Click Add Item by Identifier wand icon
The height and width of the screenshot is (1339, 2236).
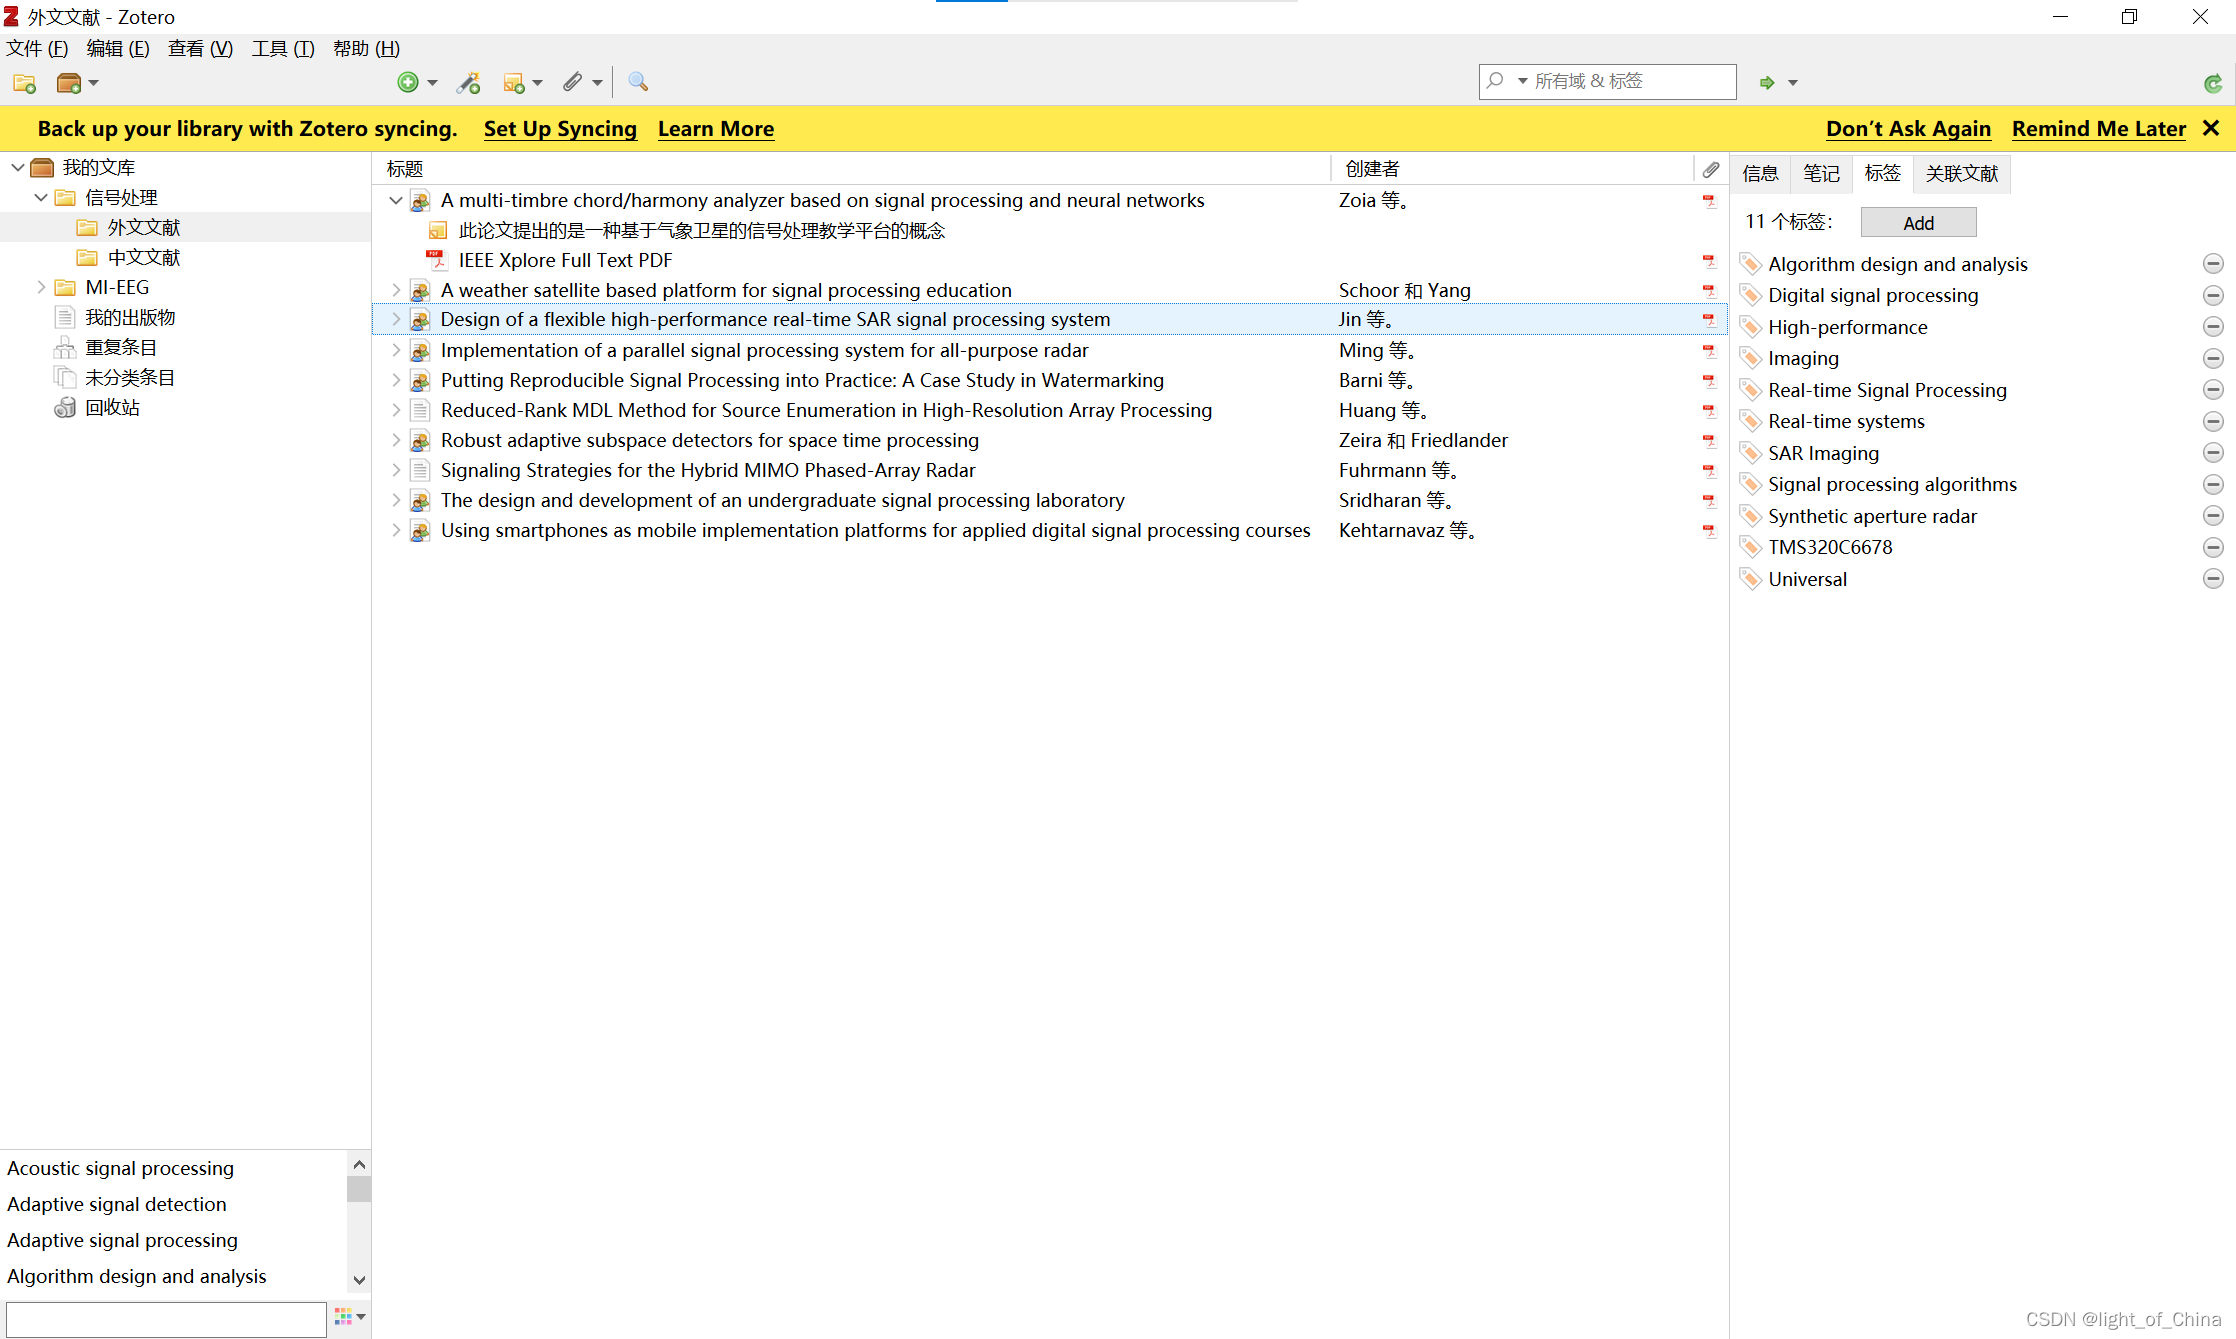coord(468,83)
